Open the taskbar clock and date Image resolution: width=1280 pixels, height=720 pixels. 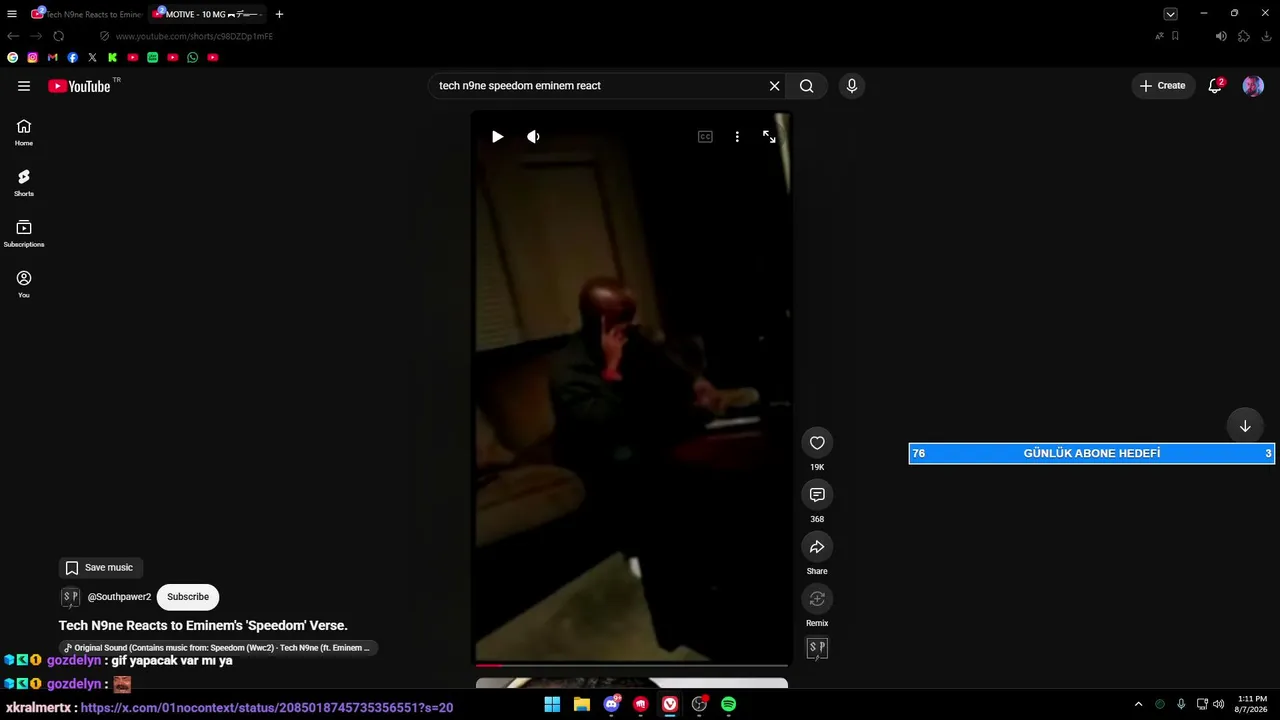pyautogui.click(x=1252, y=705)
